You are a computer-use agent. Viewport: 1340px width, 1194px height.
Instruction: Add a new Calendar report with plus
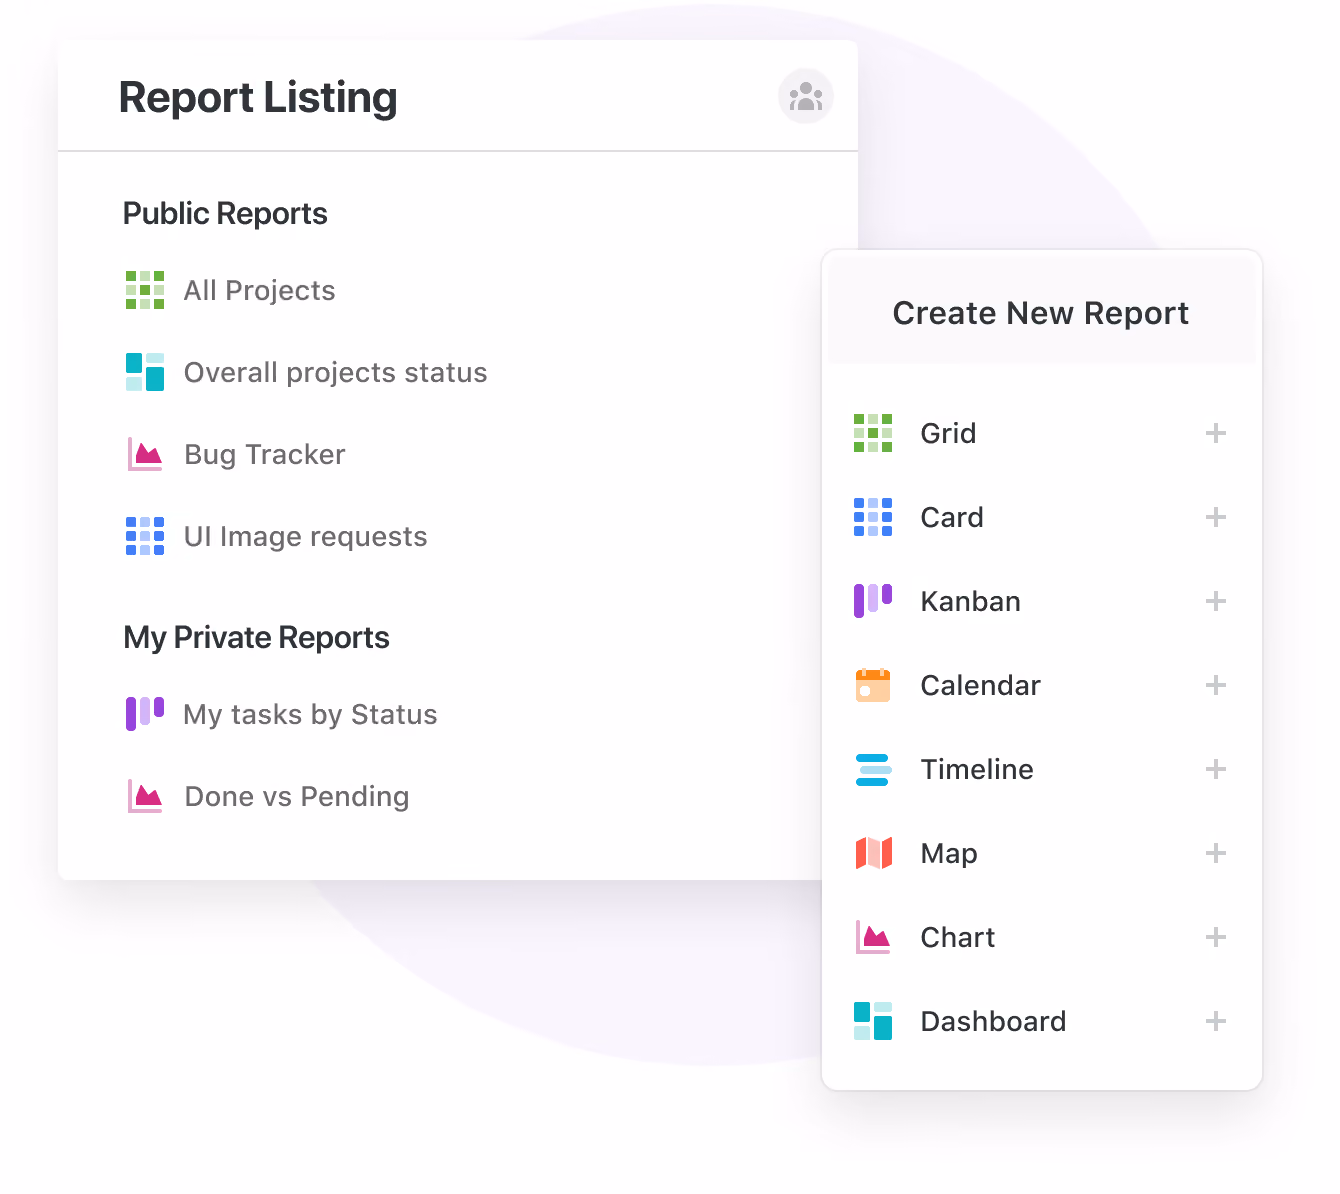[x=1216, y=685]
